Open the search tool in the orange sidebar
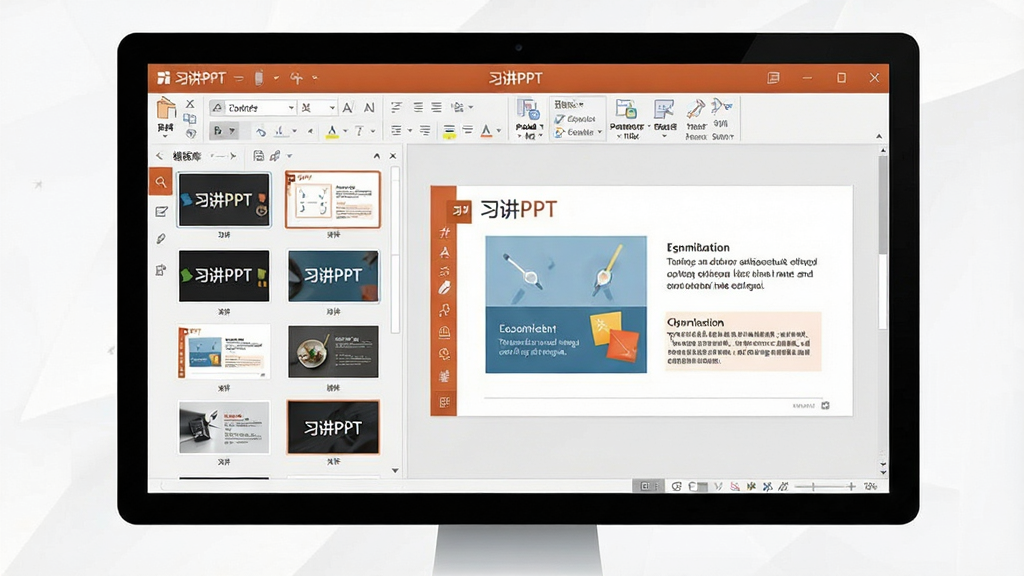 click(161, 182)
